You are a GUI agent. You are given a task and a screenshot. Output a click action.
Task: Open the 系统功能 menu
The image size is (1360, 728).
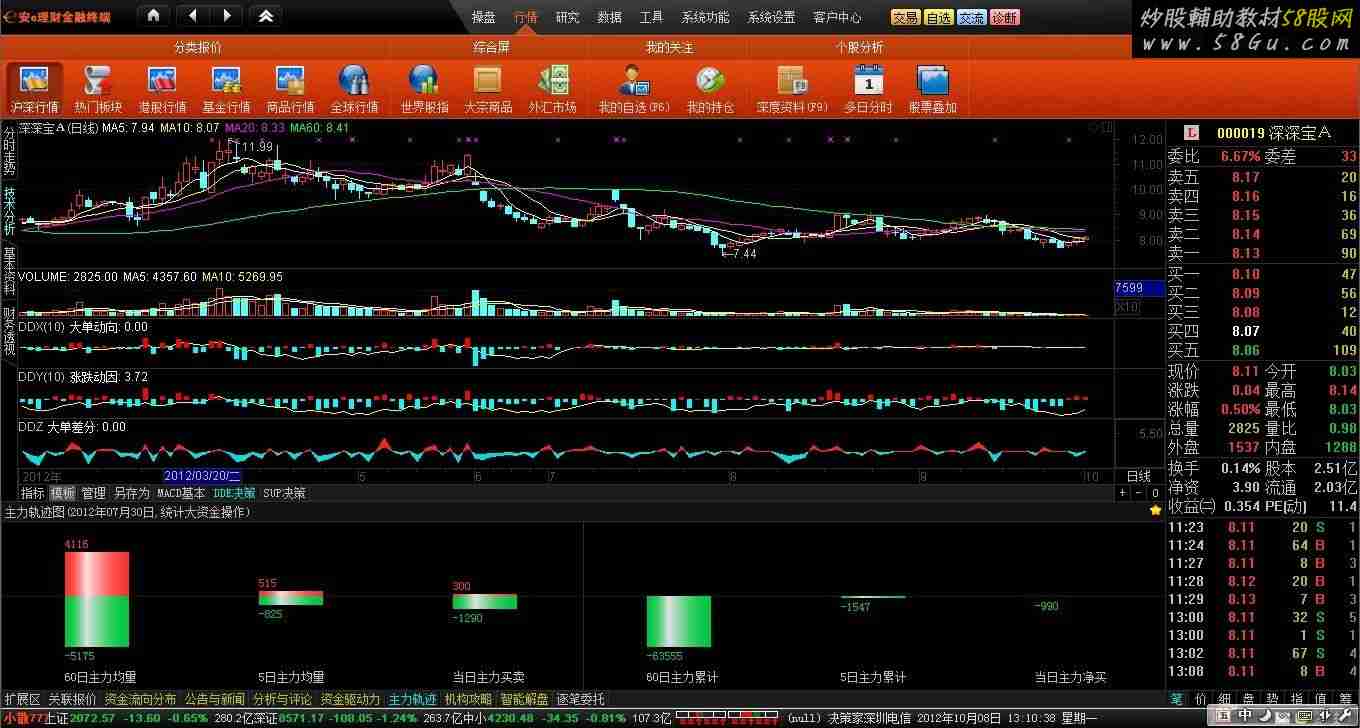click(706, 17)
